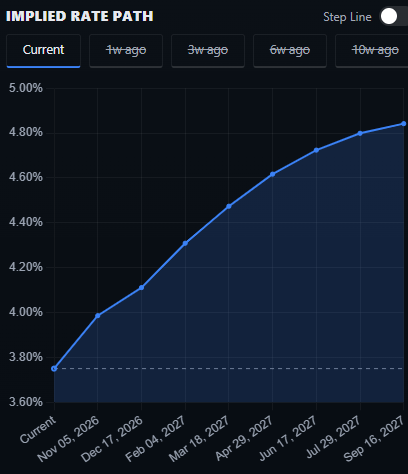
Task: Click the Dec 17, 2026 date label
Action: coord(112,439)
